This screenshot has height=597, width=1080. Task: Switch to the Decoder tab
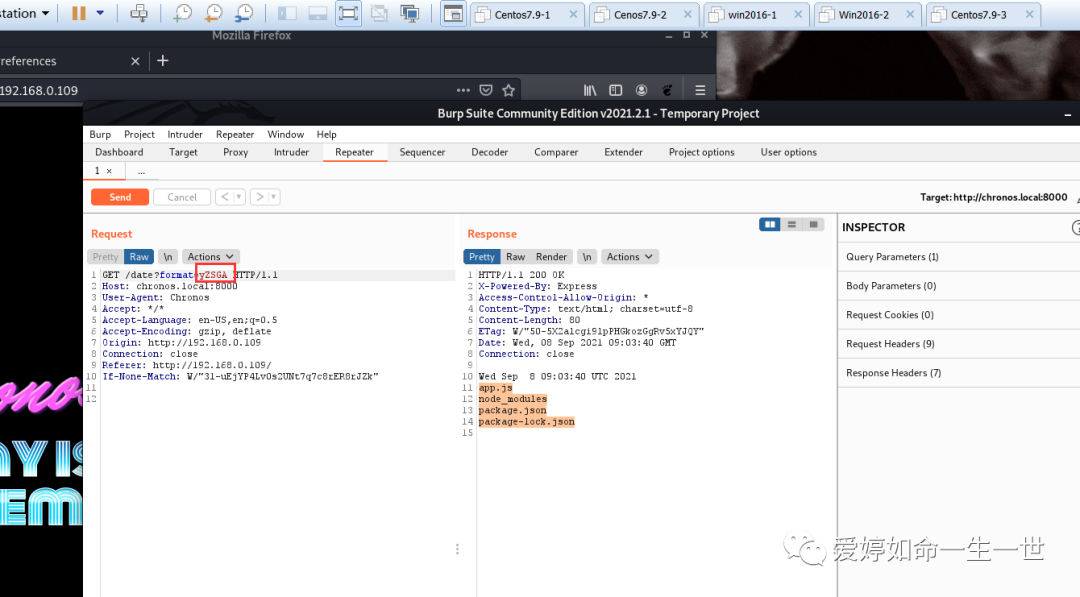(x=490, y=152)
